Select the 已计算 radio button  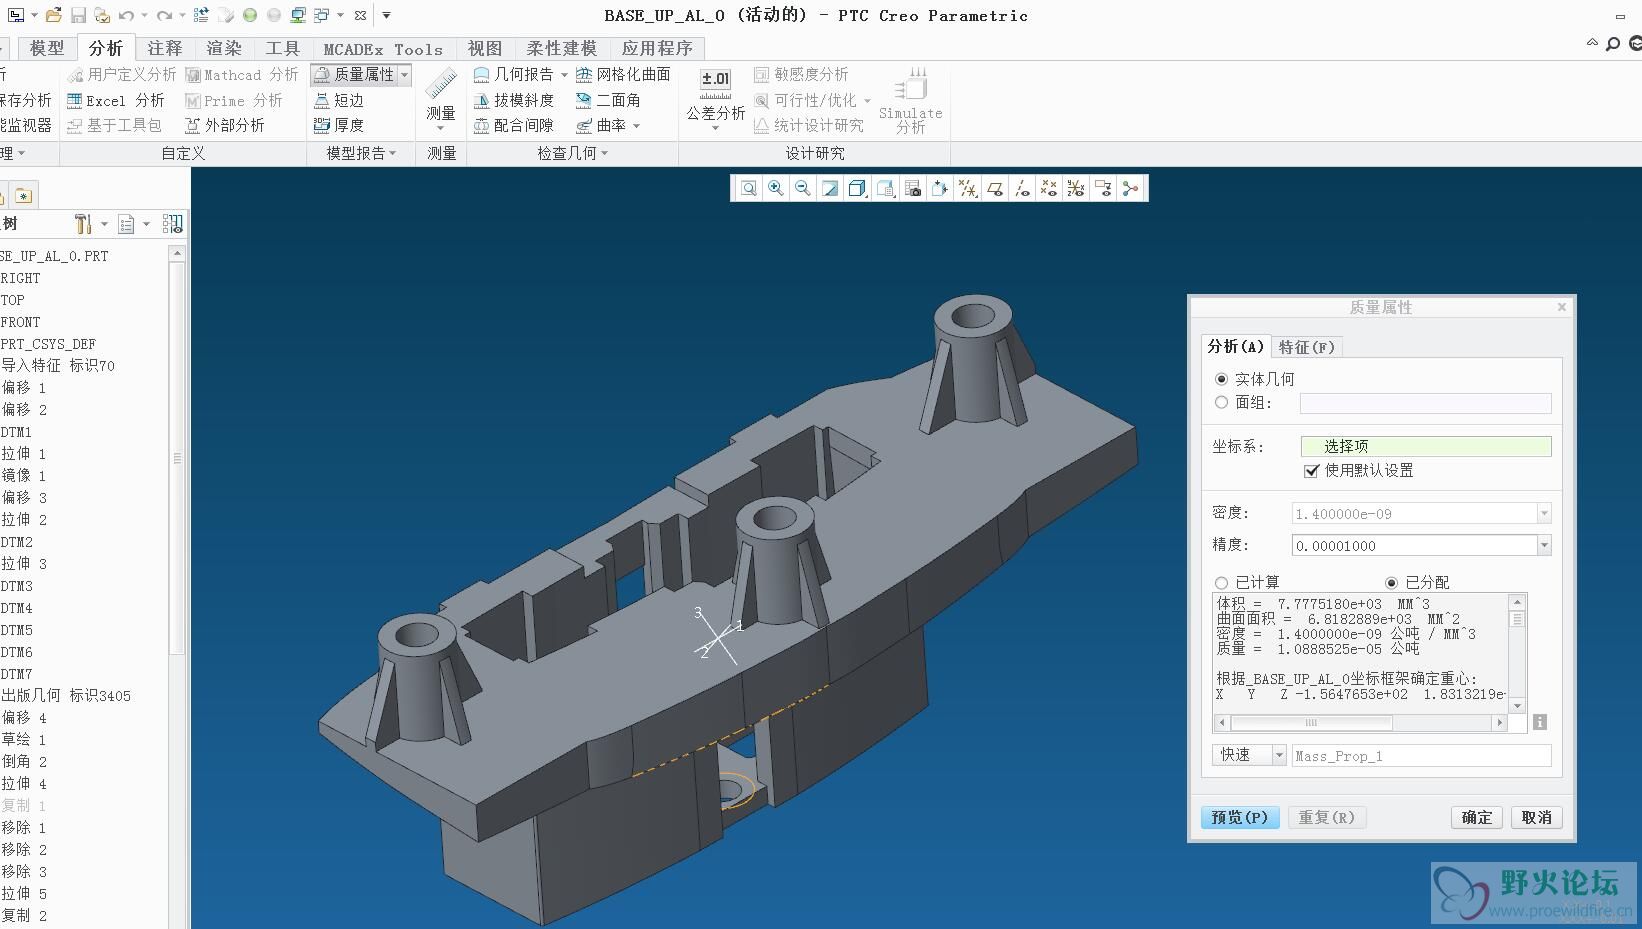tap(1221, 582)
